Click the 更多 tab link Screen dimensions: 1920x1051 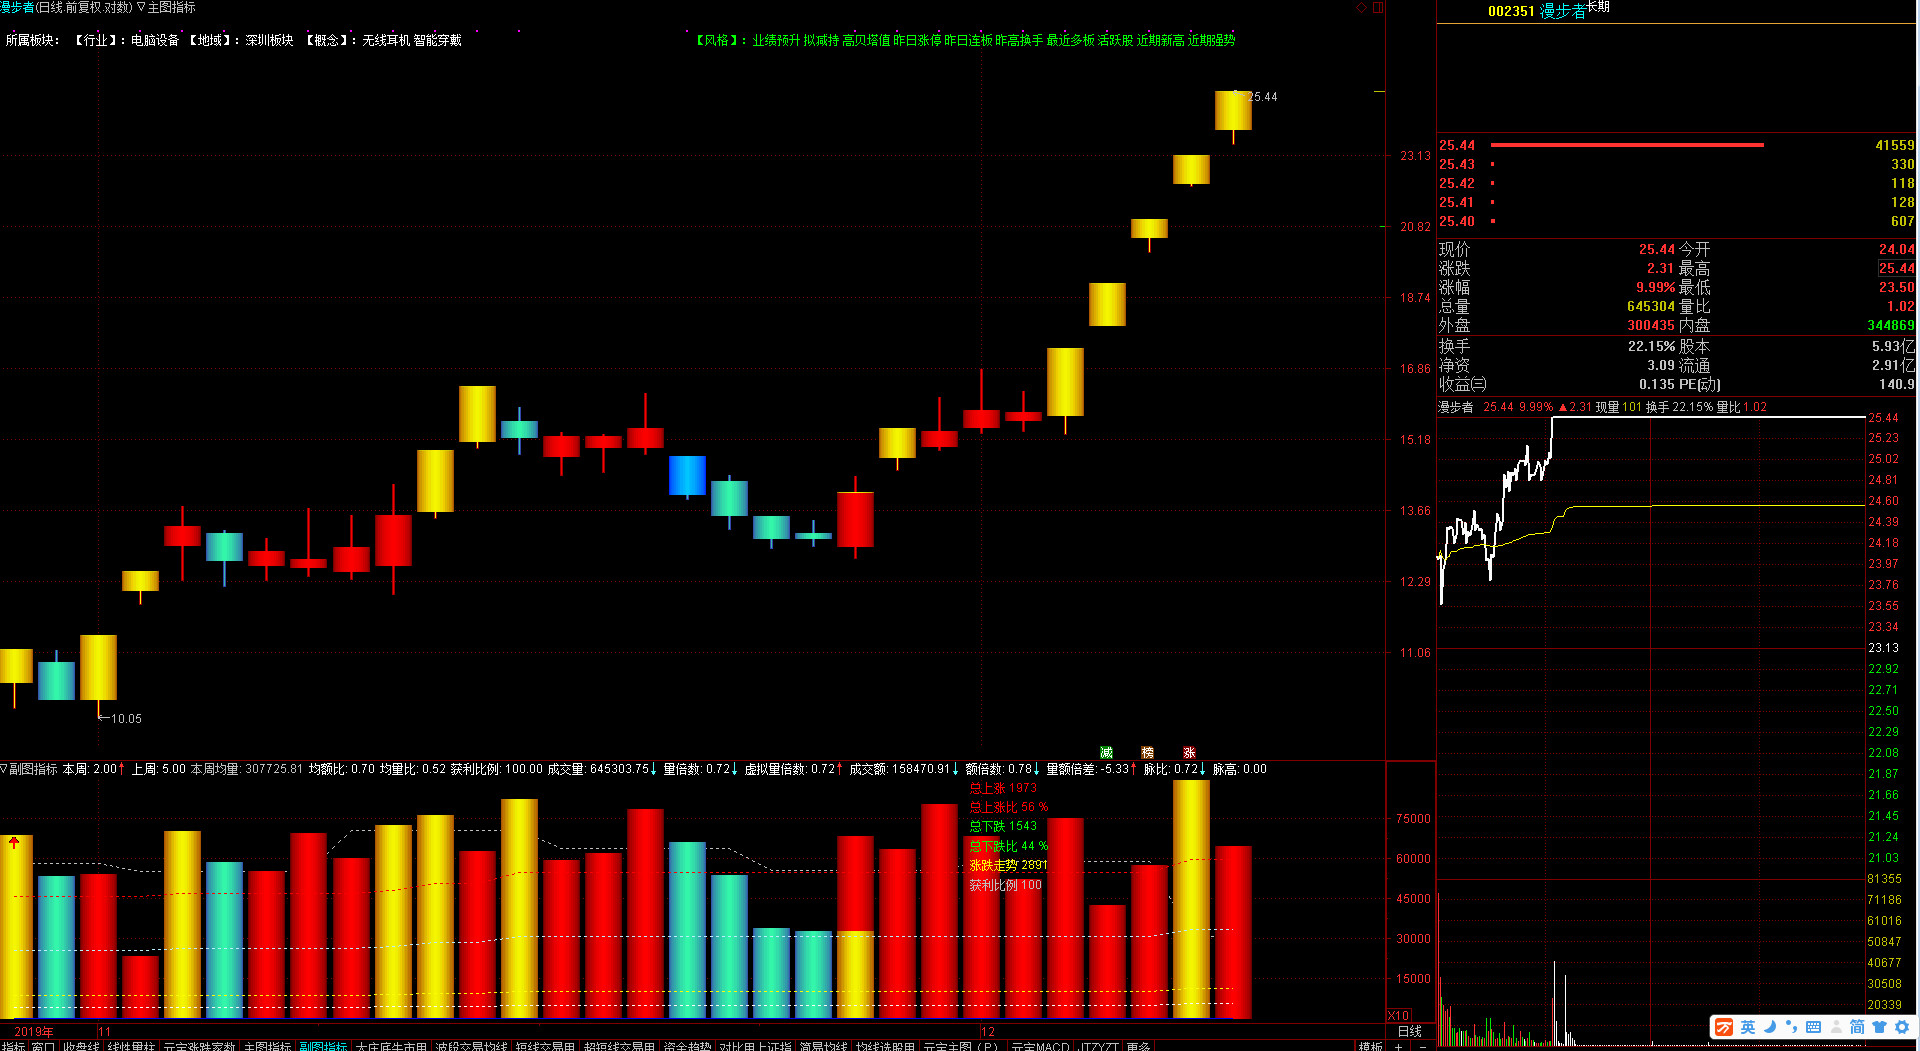pyautogui.click(x=1138, y=1046)
